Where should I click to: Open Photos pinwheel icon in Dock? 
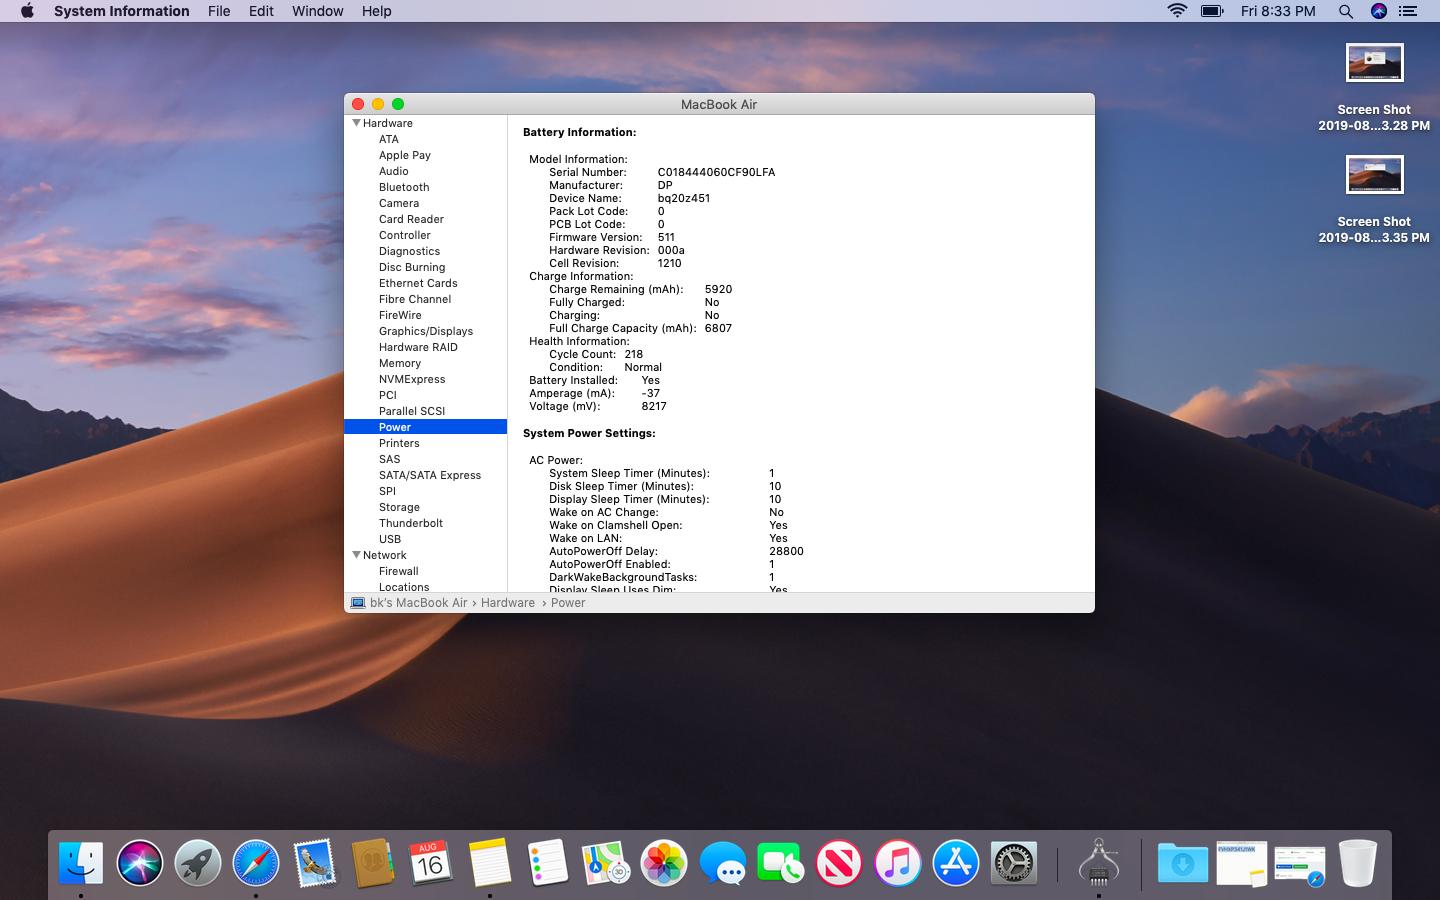(x=664, y=862)
